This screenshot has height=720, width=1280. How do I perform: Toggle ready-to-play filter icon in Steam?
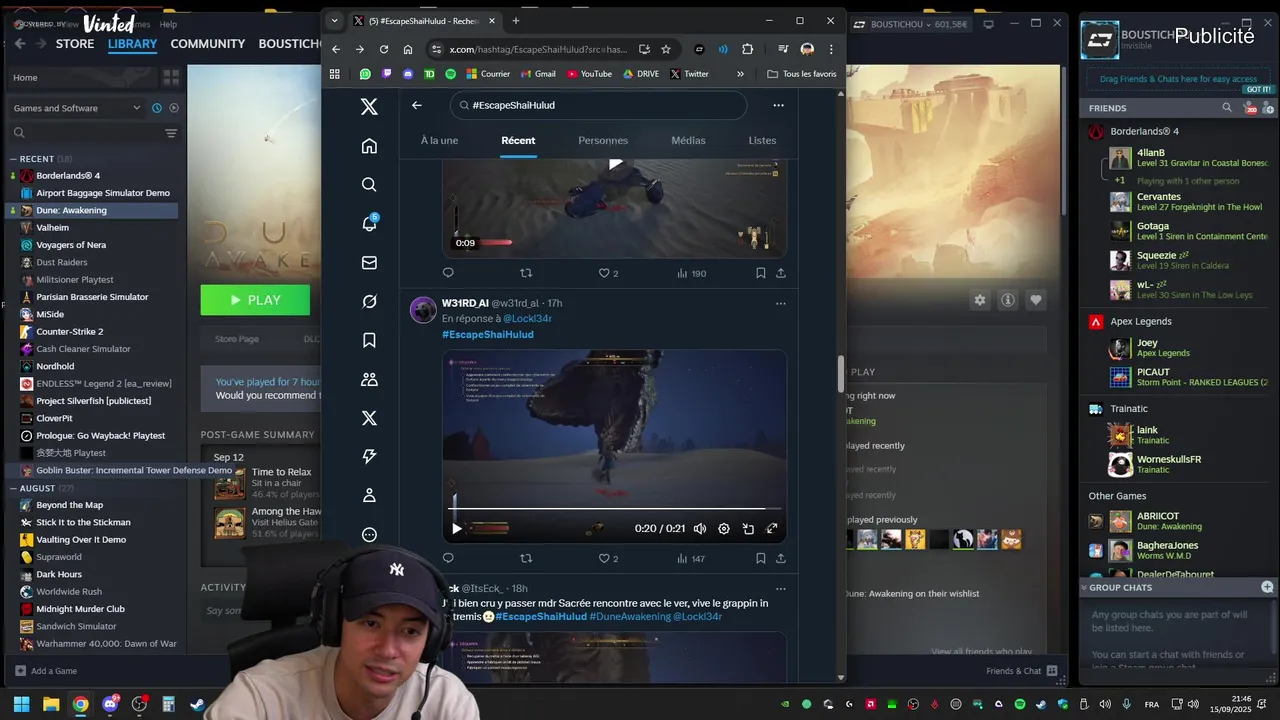173,108
